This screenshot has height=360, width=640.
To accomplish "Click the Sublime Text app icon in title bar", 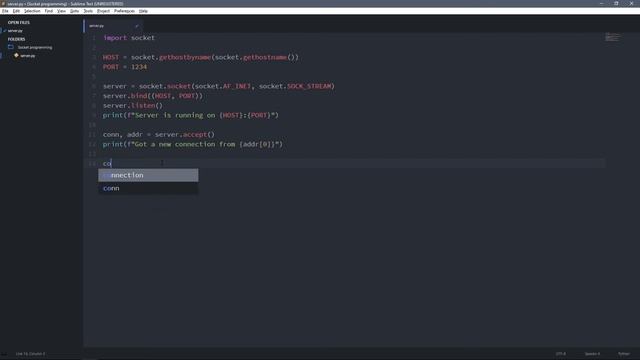I will (x=3, y=4).
